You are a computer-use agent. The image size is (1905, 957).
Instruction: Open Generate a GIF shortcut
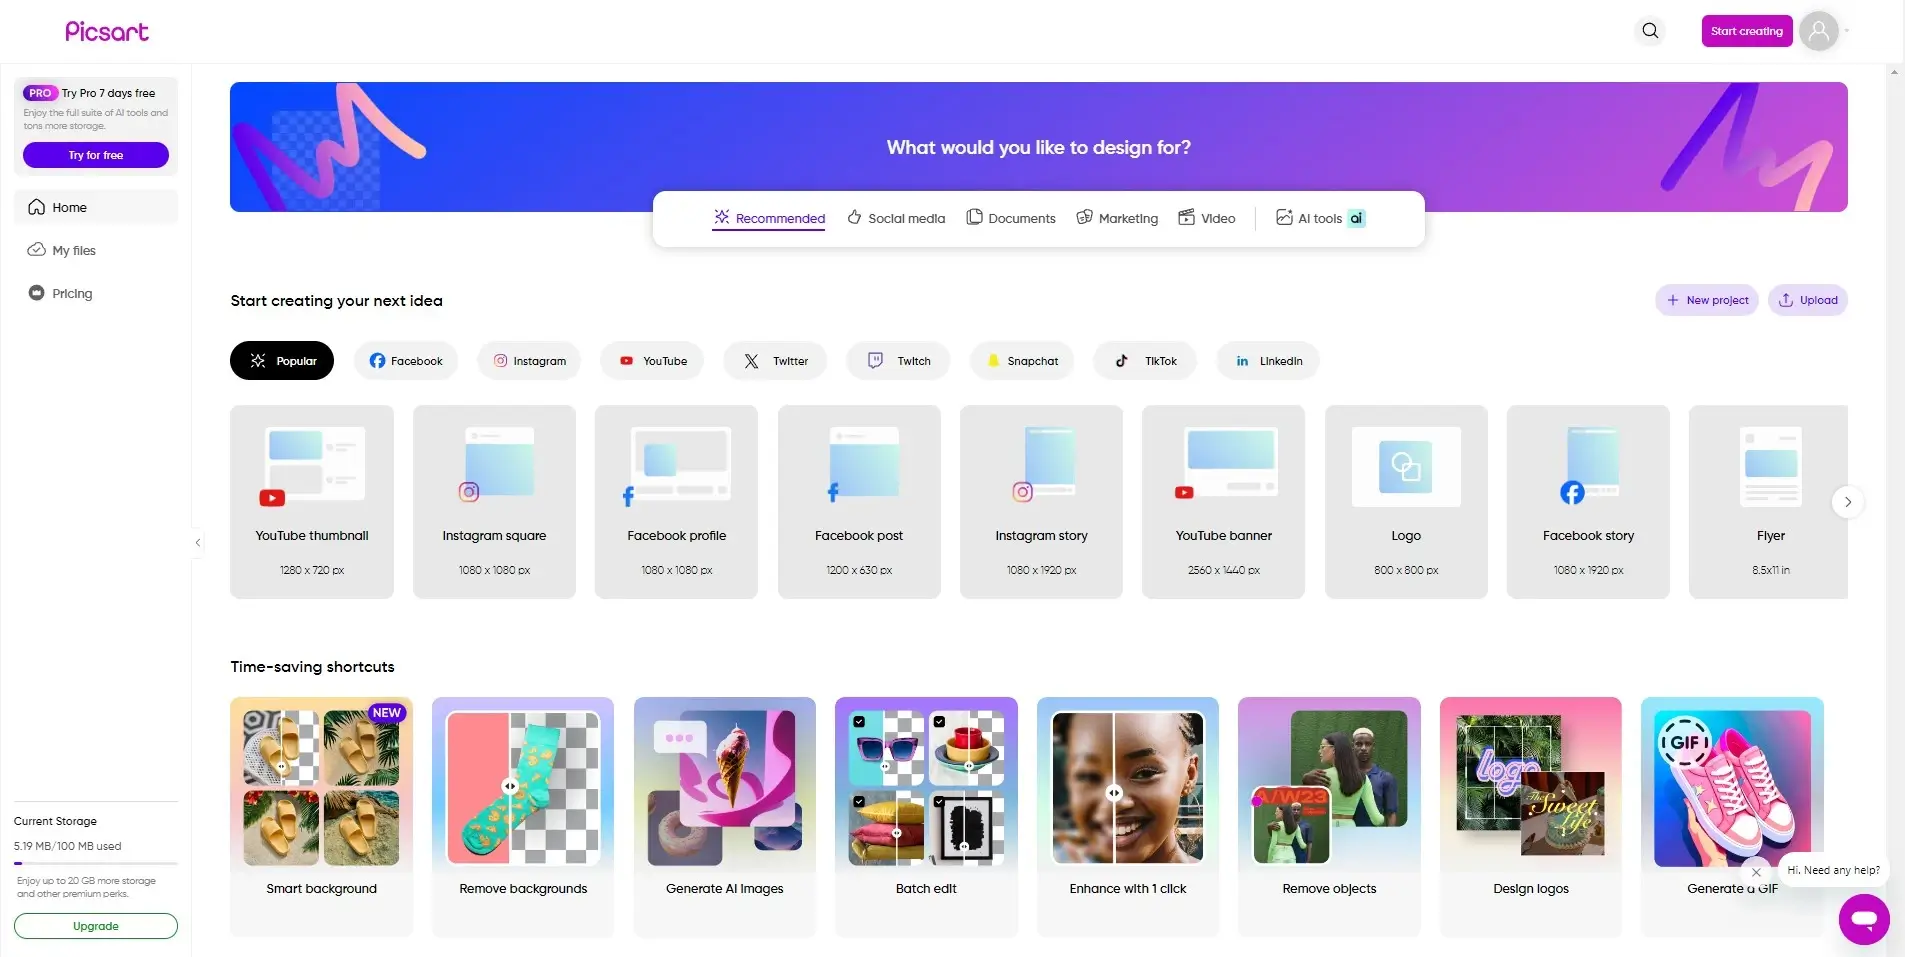[1732, 817]
